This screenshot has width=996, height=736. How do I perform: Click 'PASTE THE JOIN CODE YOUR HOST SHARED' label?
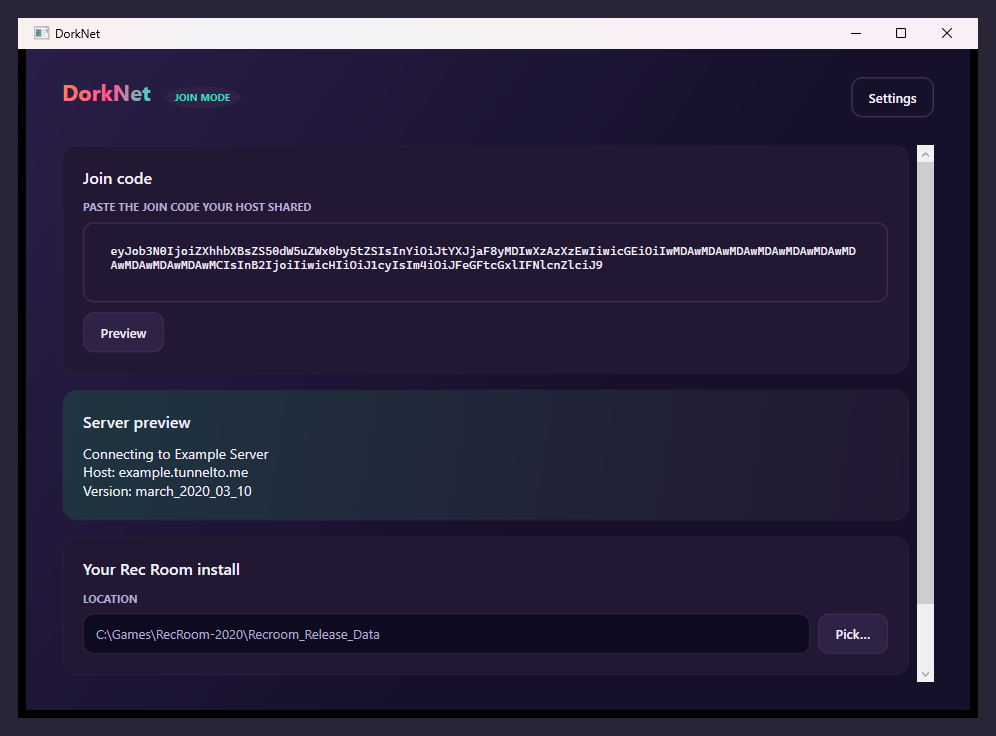(x=197, y=207)
